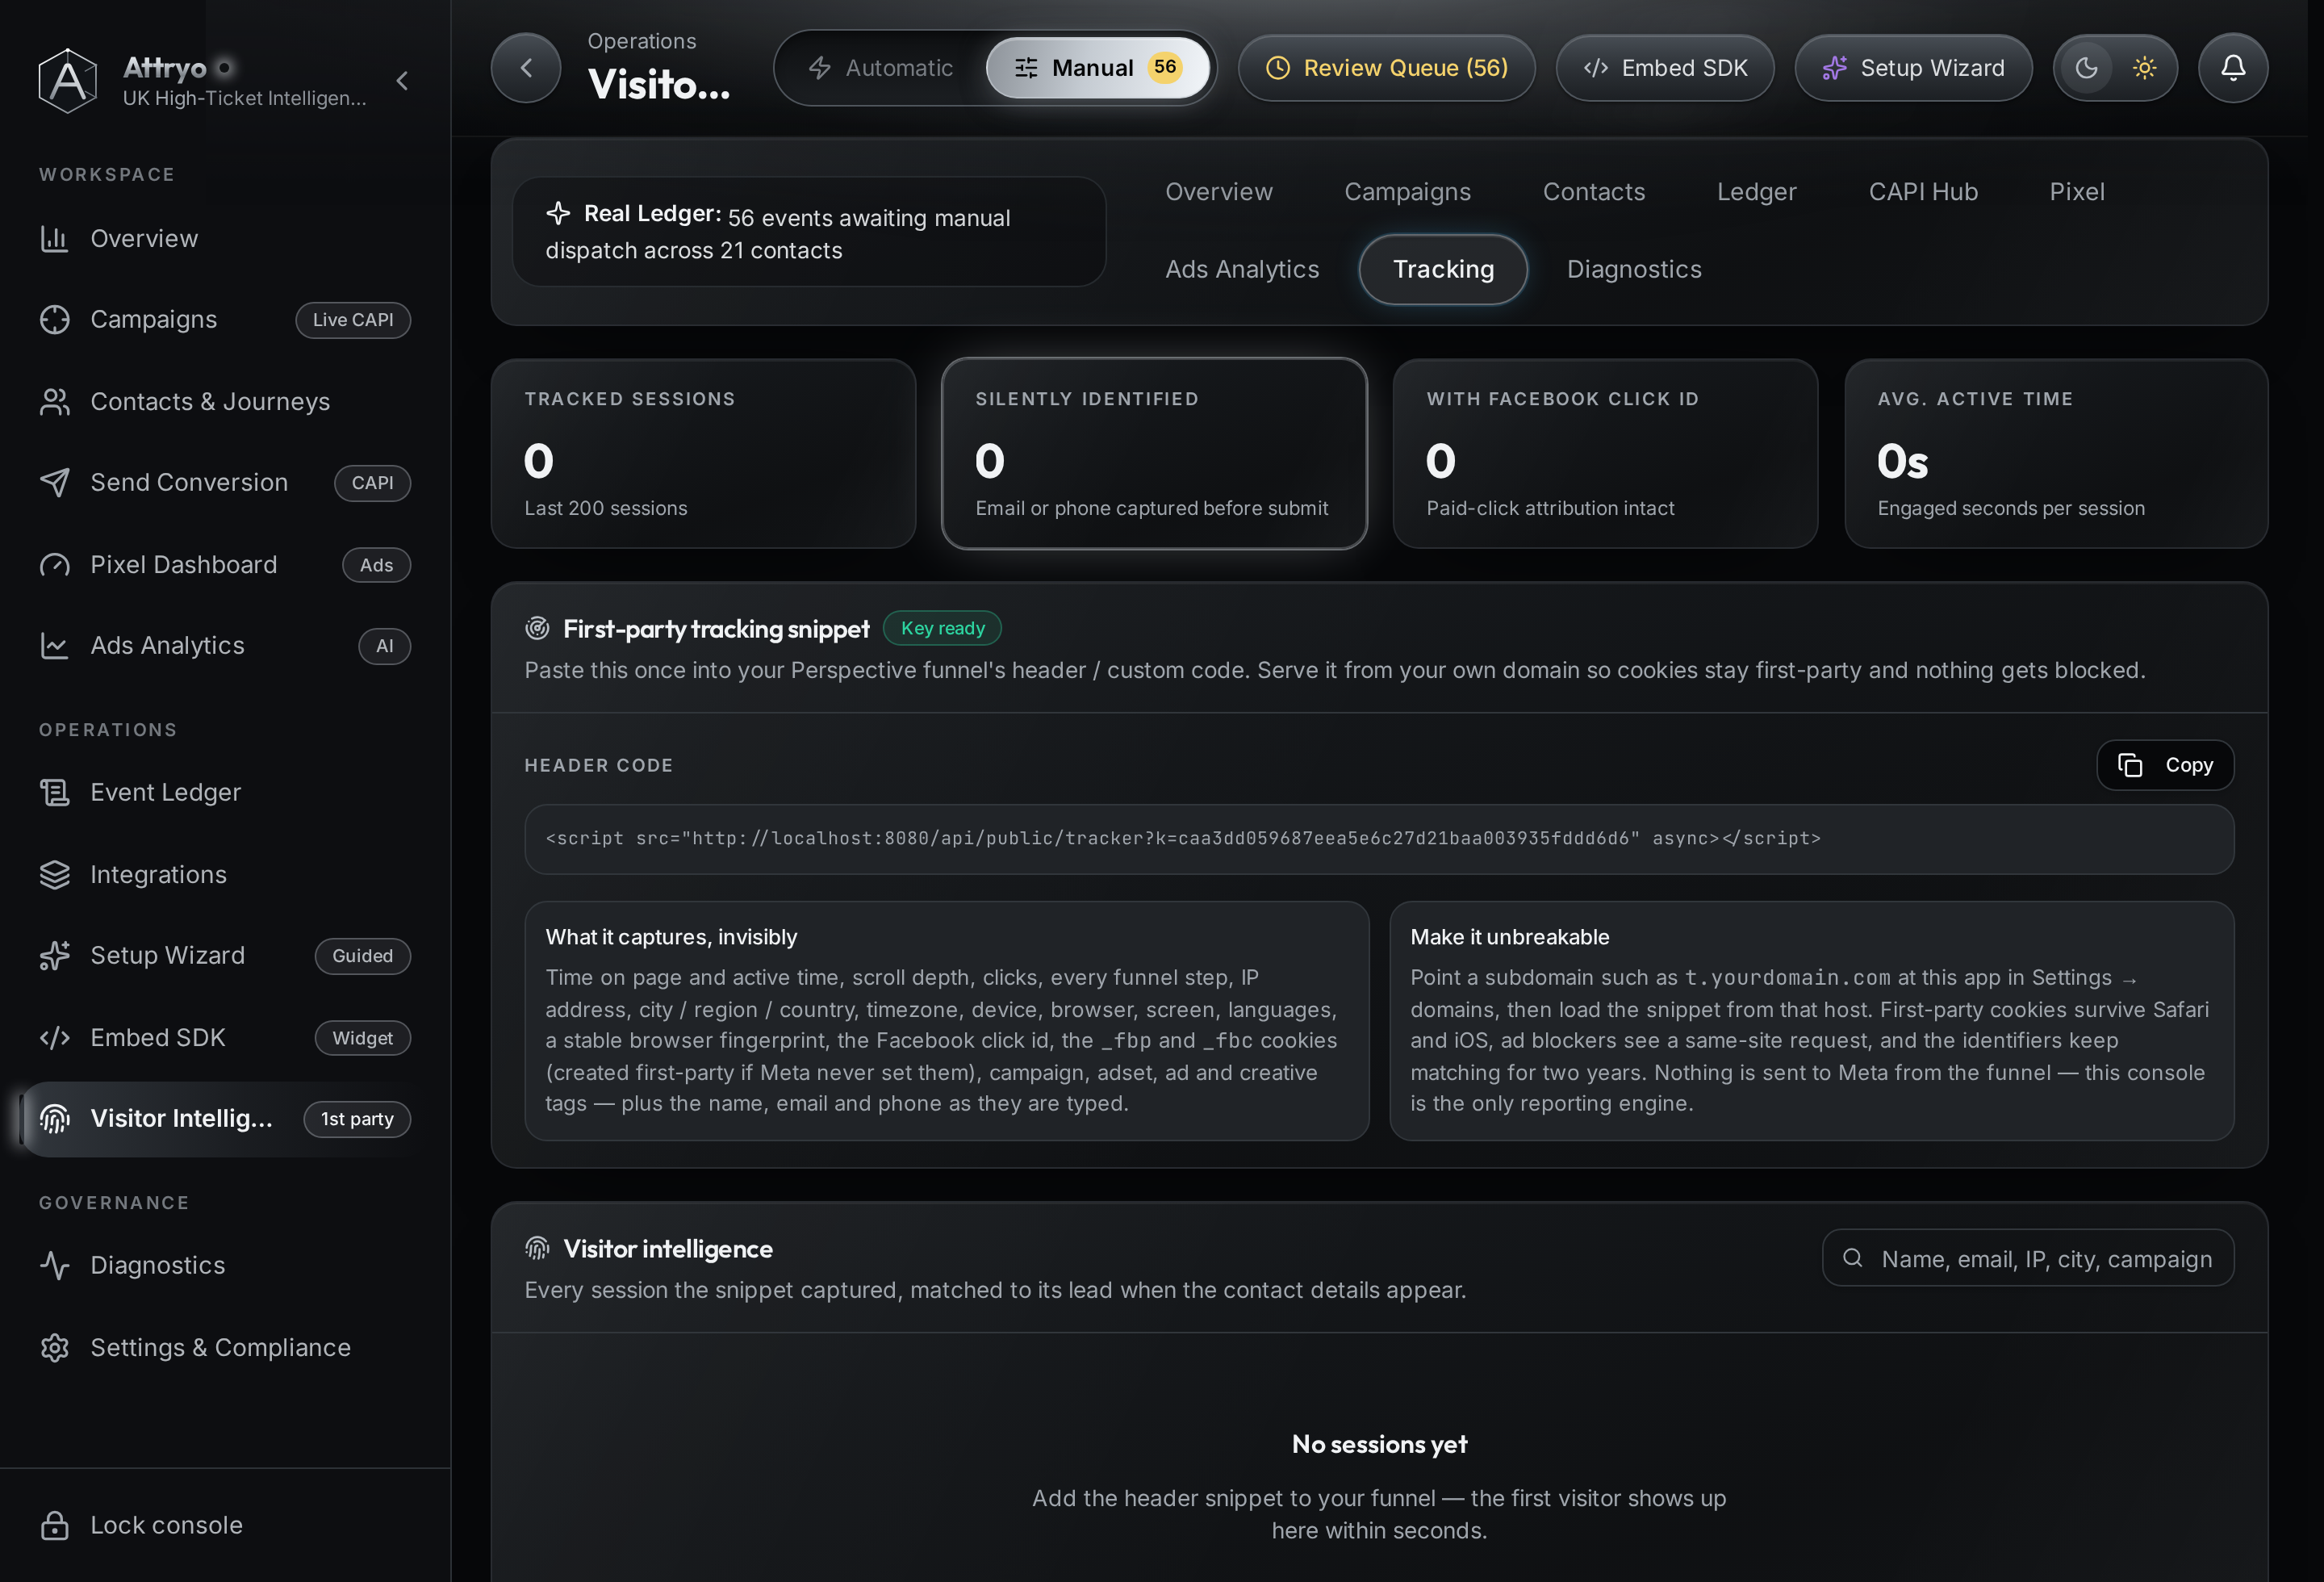This screenshot has height=1582, width=2324.
Task: Click Lock console text
Action: pyautogui.click(x=166, y=1525)
